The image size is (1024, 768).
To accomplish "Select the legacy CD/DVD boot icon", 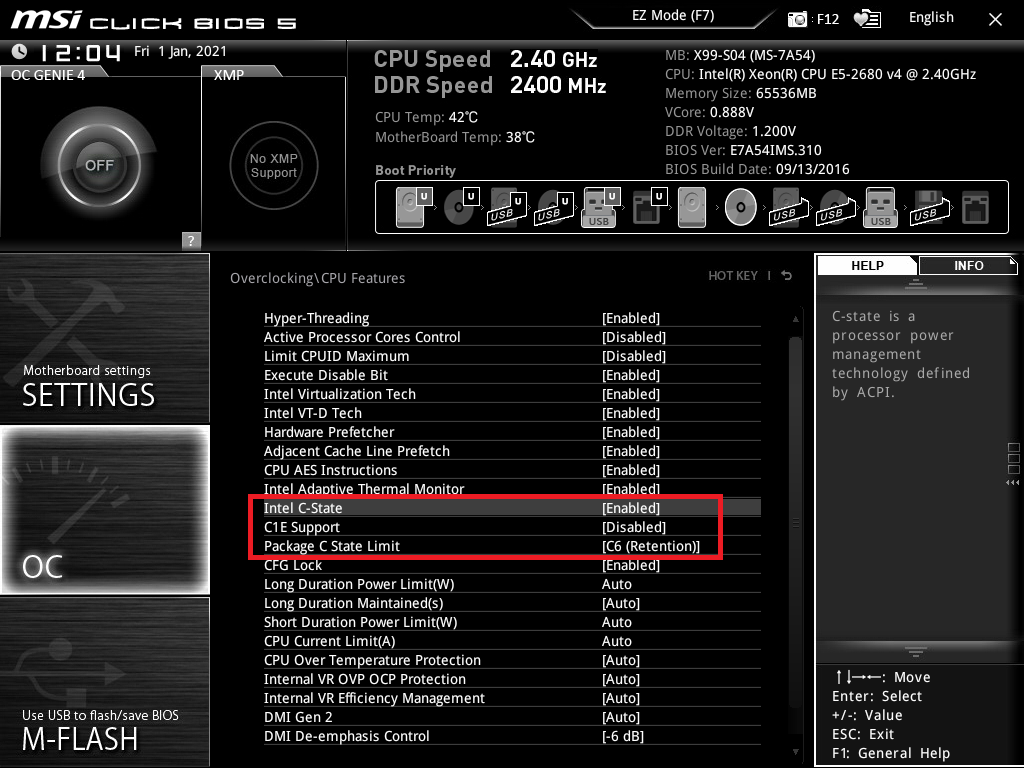I will tap(741, 207).
